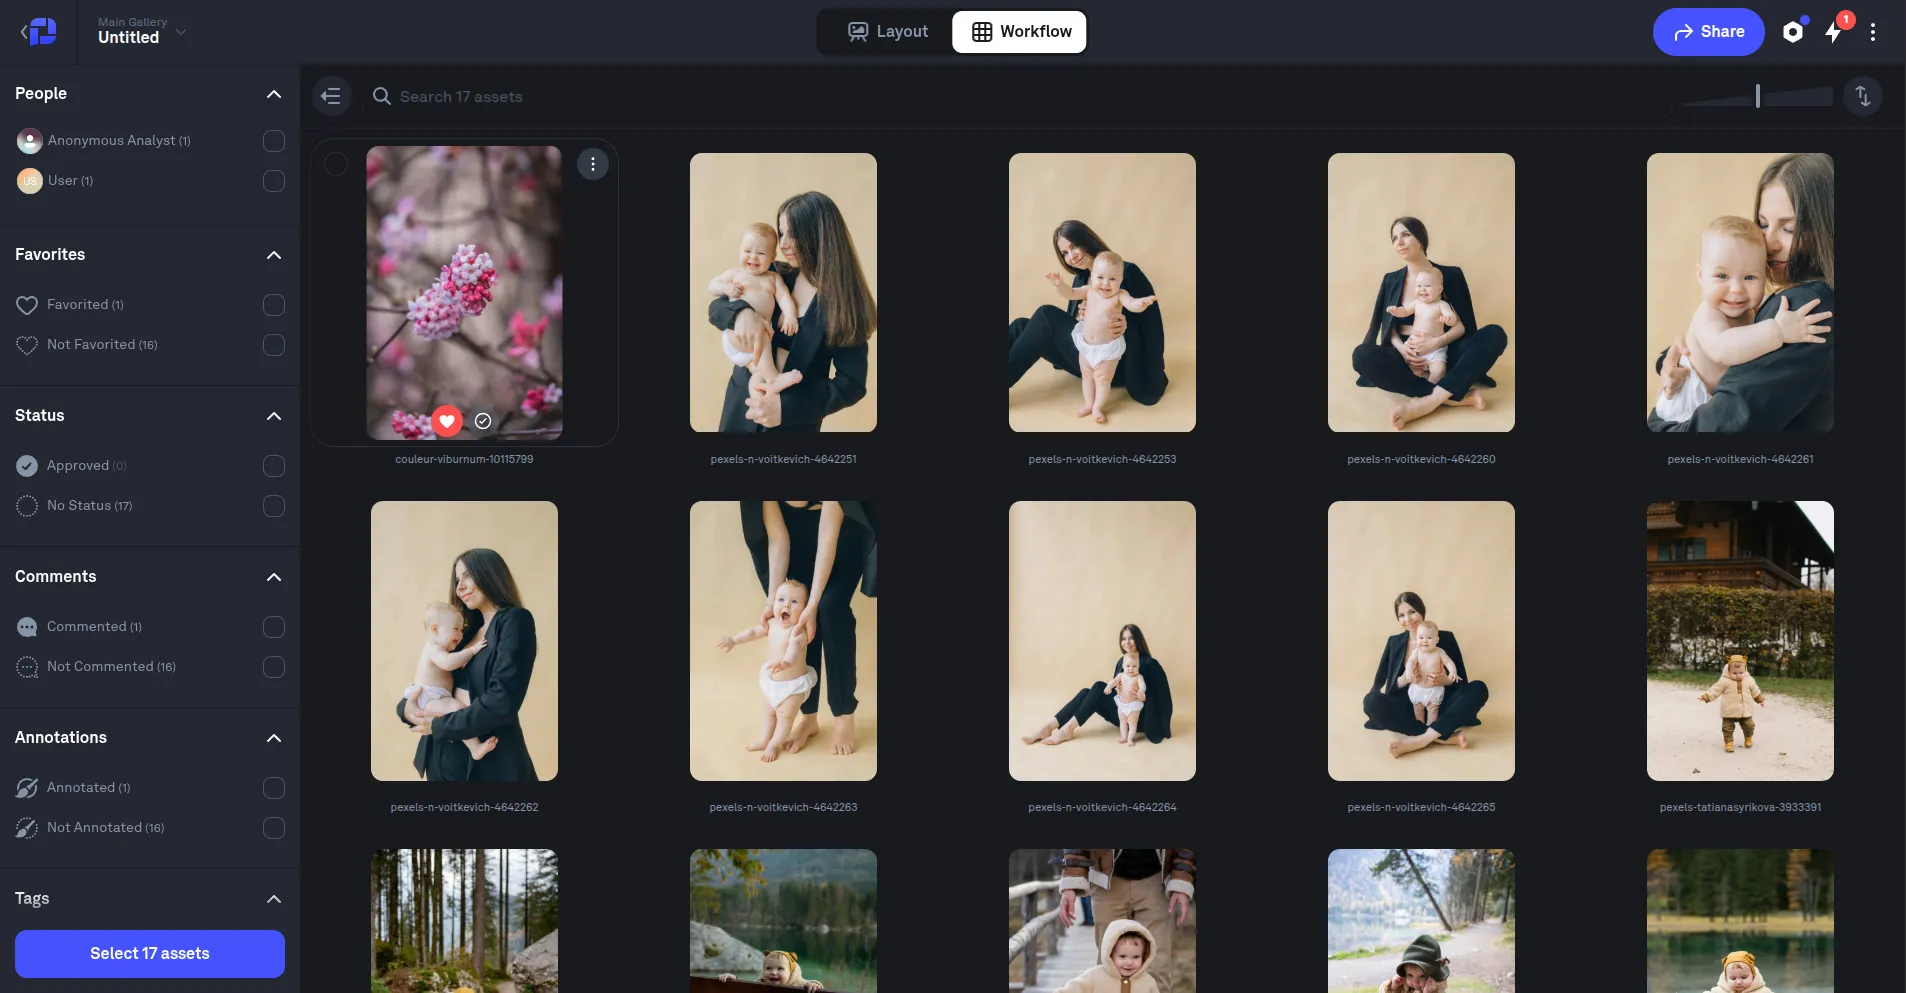Check the Not Commented filter
The height and width of the screenshot is (993, 1906).
[273, 667]
